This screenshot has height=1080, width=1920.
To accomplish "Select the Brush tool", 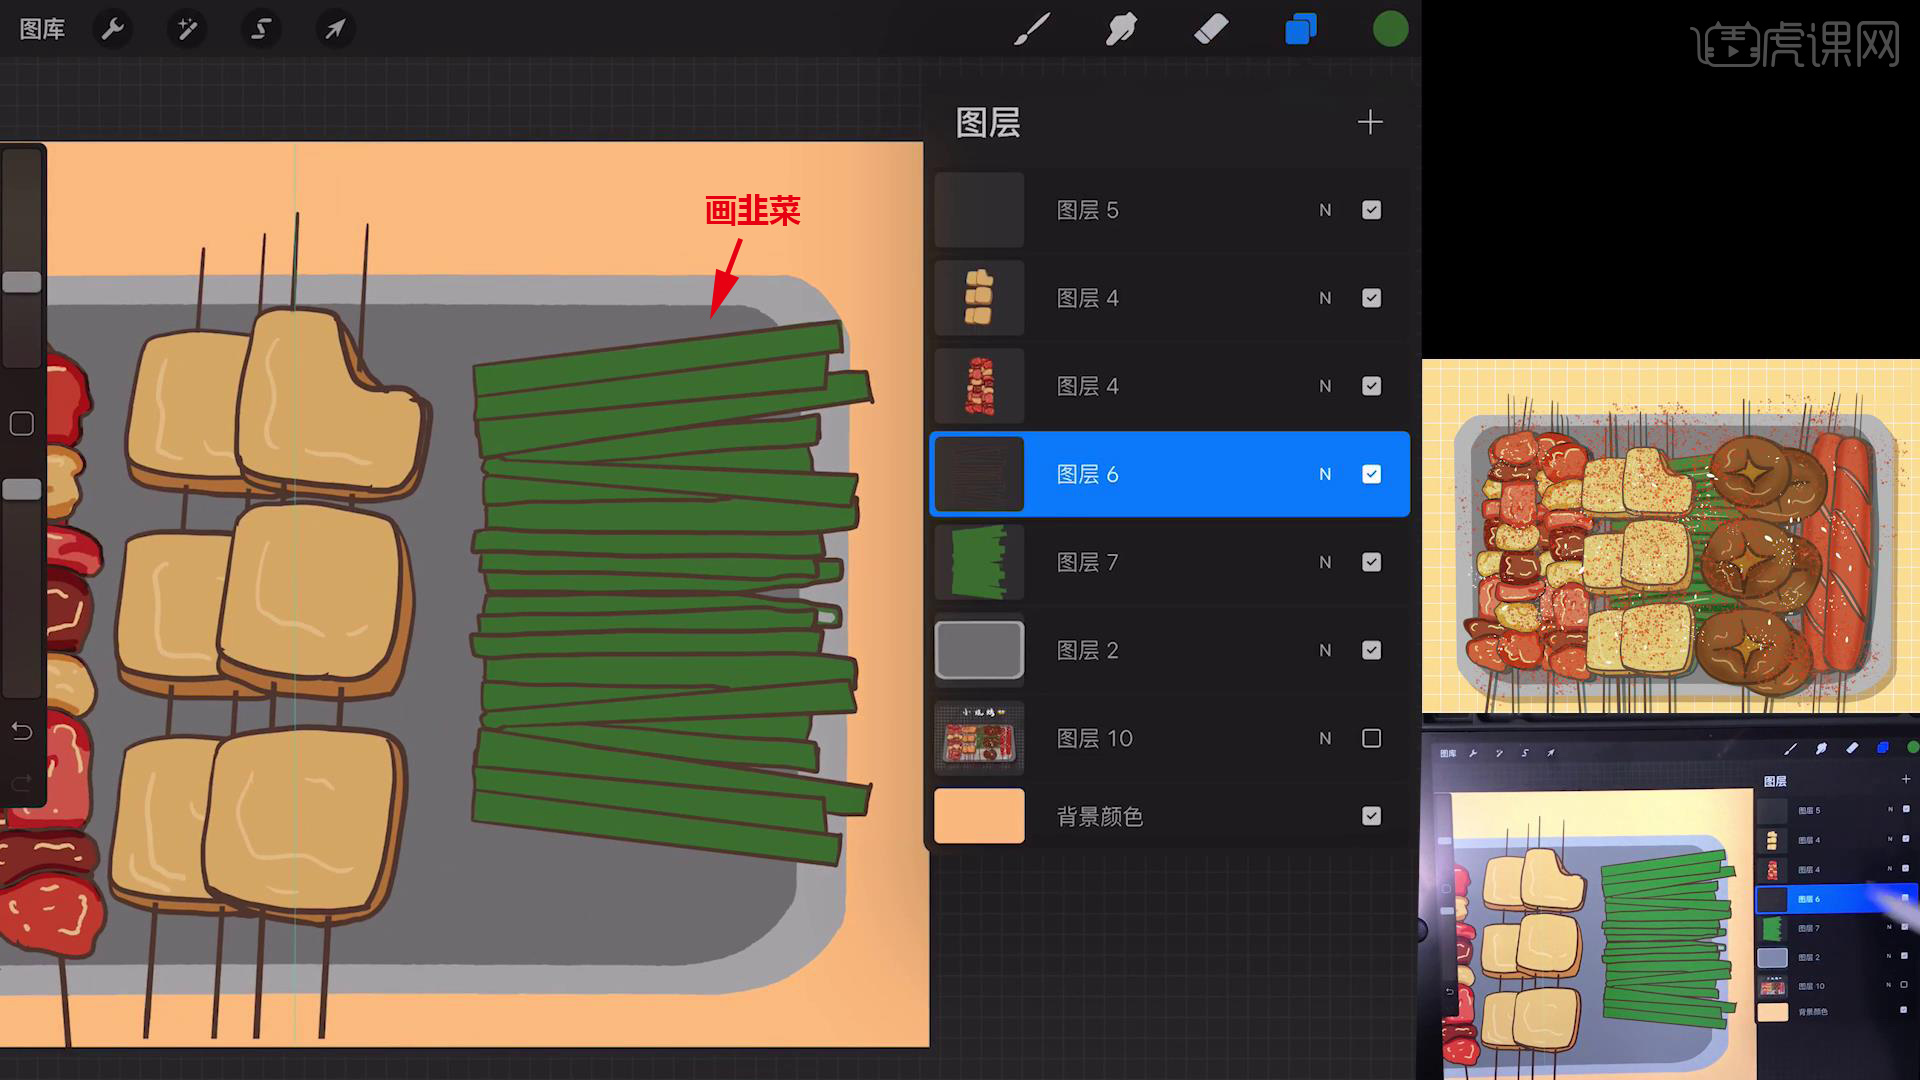I will pyautogui.click(x=1031, y=29).
